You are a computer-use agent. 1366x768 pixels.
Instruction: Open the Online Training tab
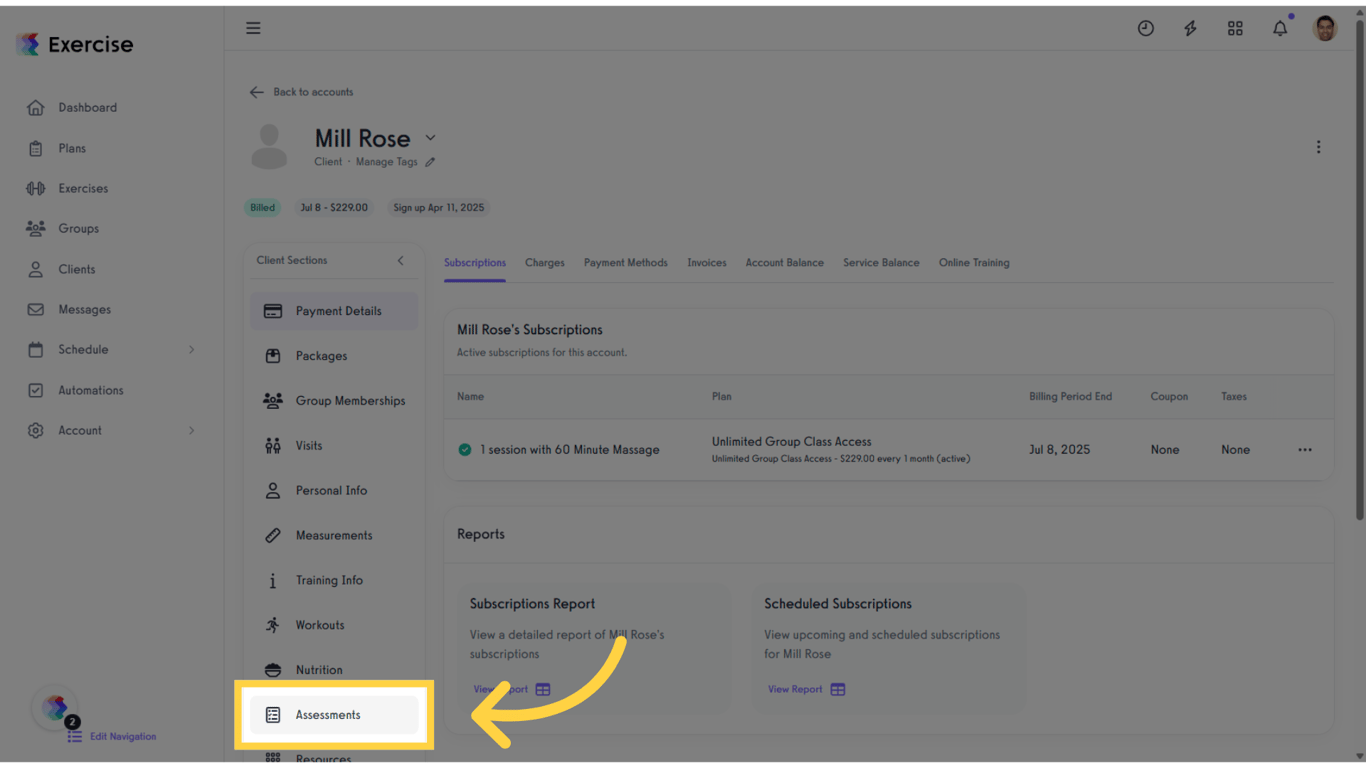coord(973,262)
